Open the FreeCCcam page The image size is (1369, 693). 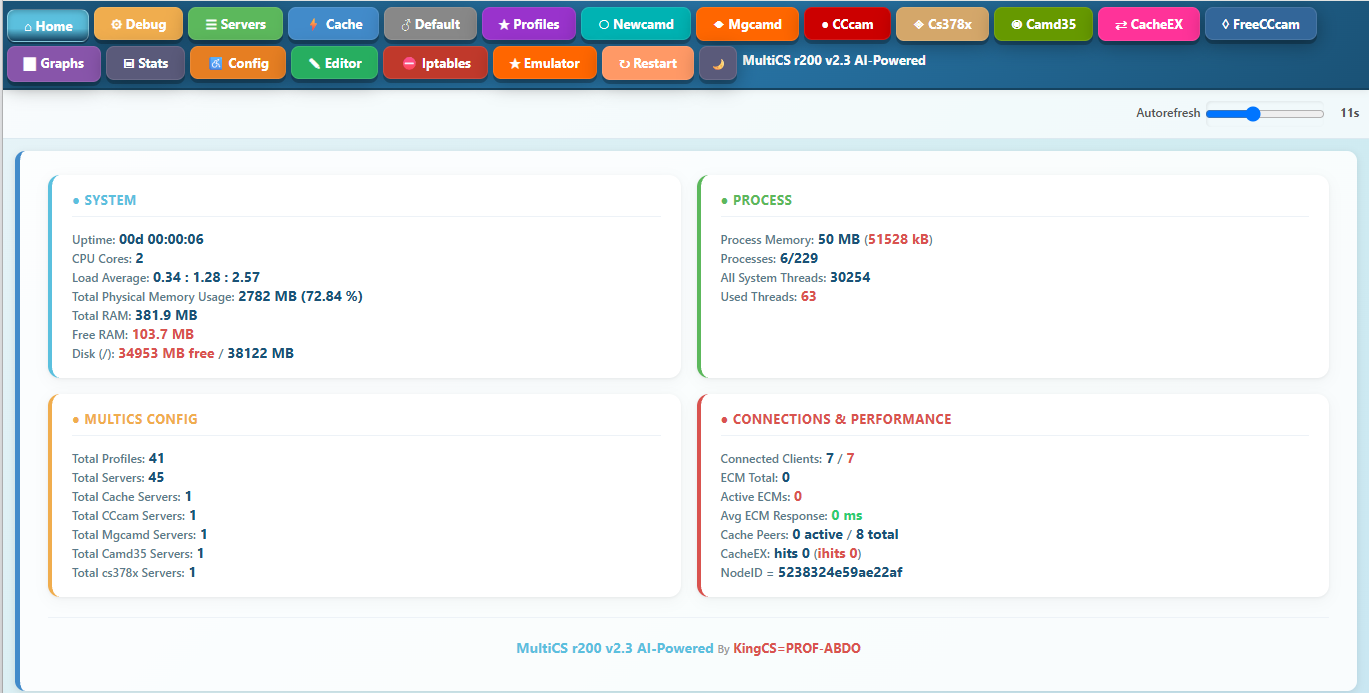pyautogui.click(x=1260, y=24)
